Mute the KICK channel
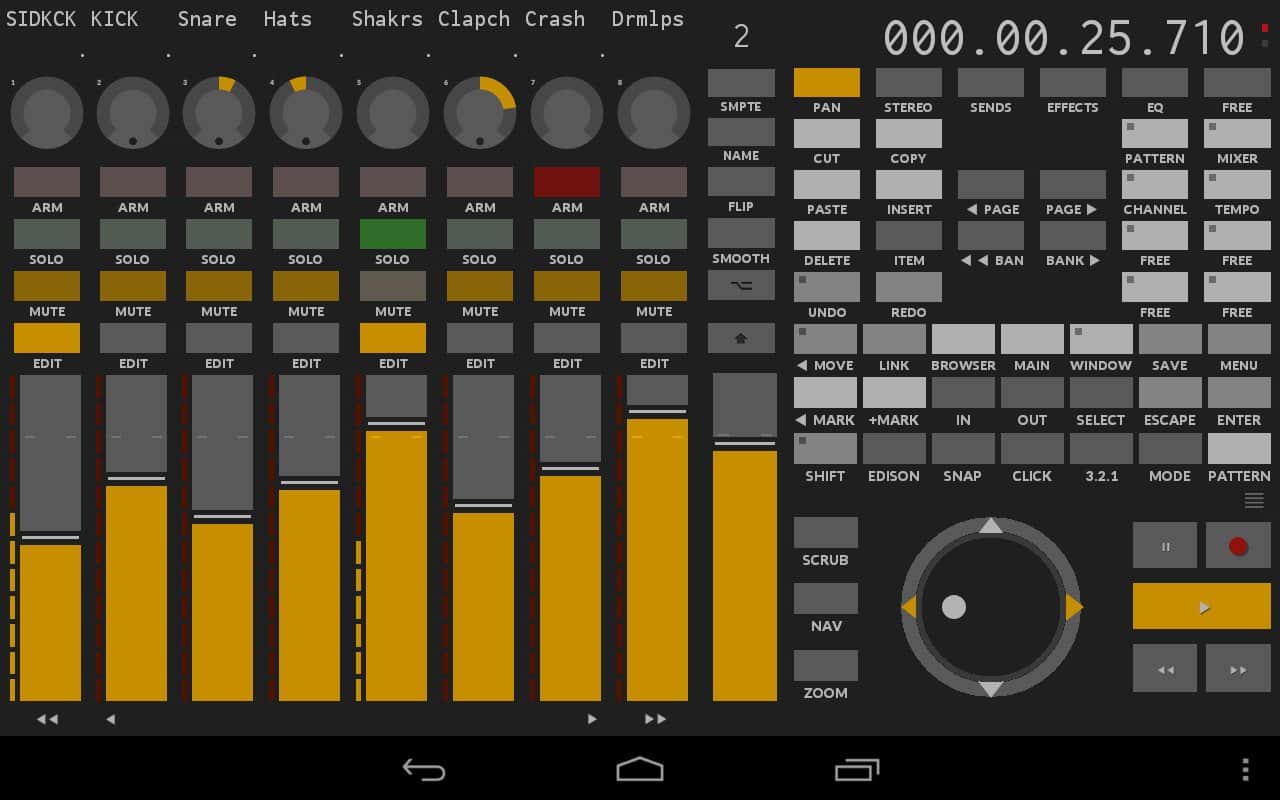Image resolution: width=1280 pixels, height=800 pixels. 133,287
